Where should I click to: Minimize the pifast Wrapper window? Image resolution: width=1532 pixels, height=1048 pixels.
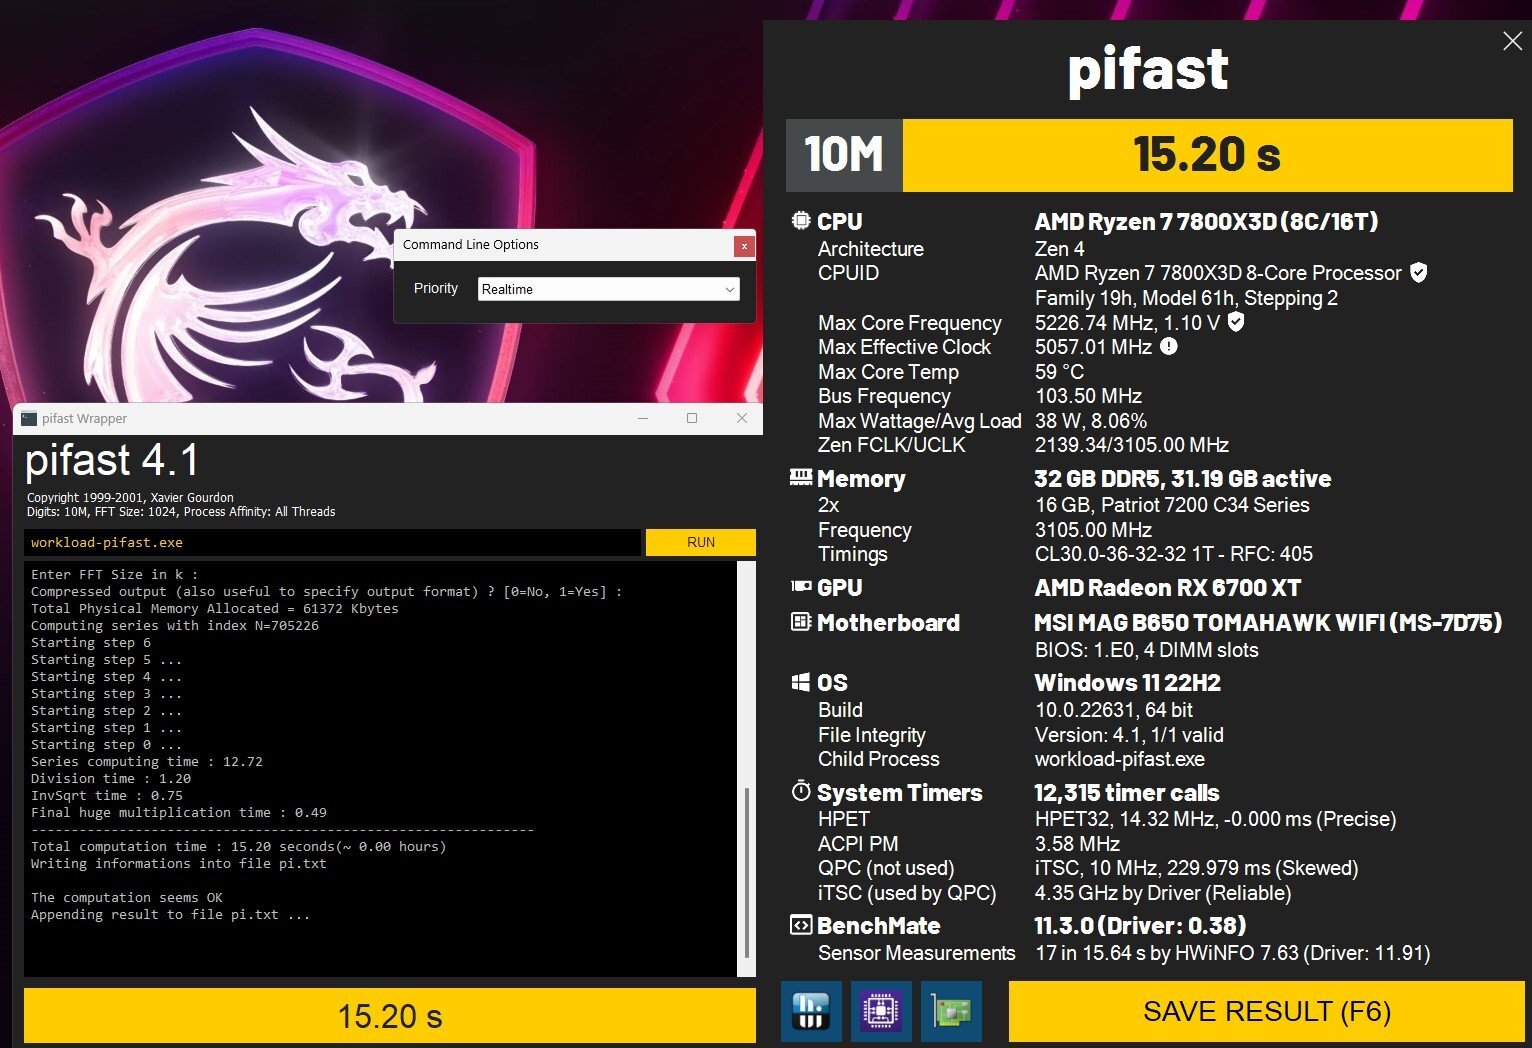(x=643, y=418)
